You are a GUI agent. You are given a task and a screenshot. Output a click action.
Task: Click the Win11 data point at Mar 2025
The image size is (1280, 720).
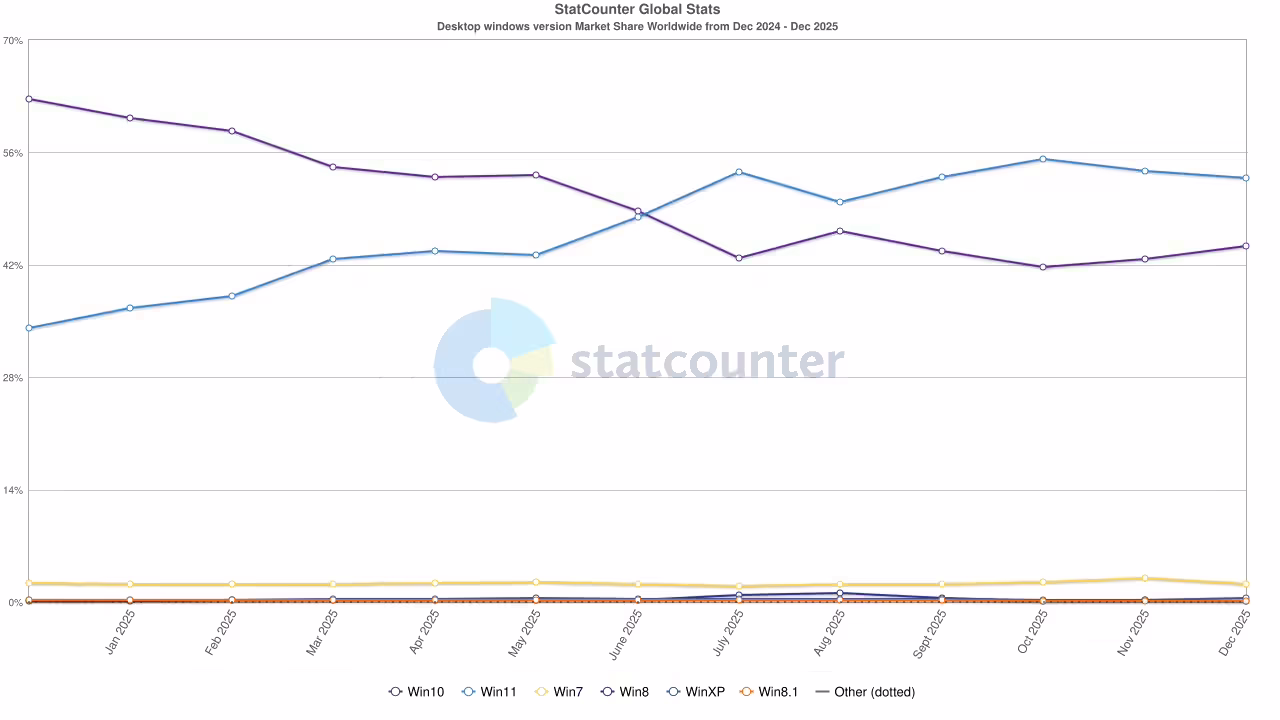click(x=333, y=259)
